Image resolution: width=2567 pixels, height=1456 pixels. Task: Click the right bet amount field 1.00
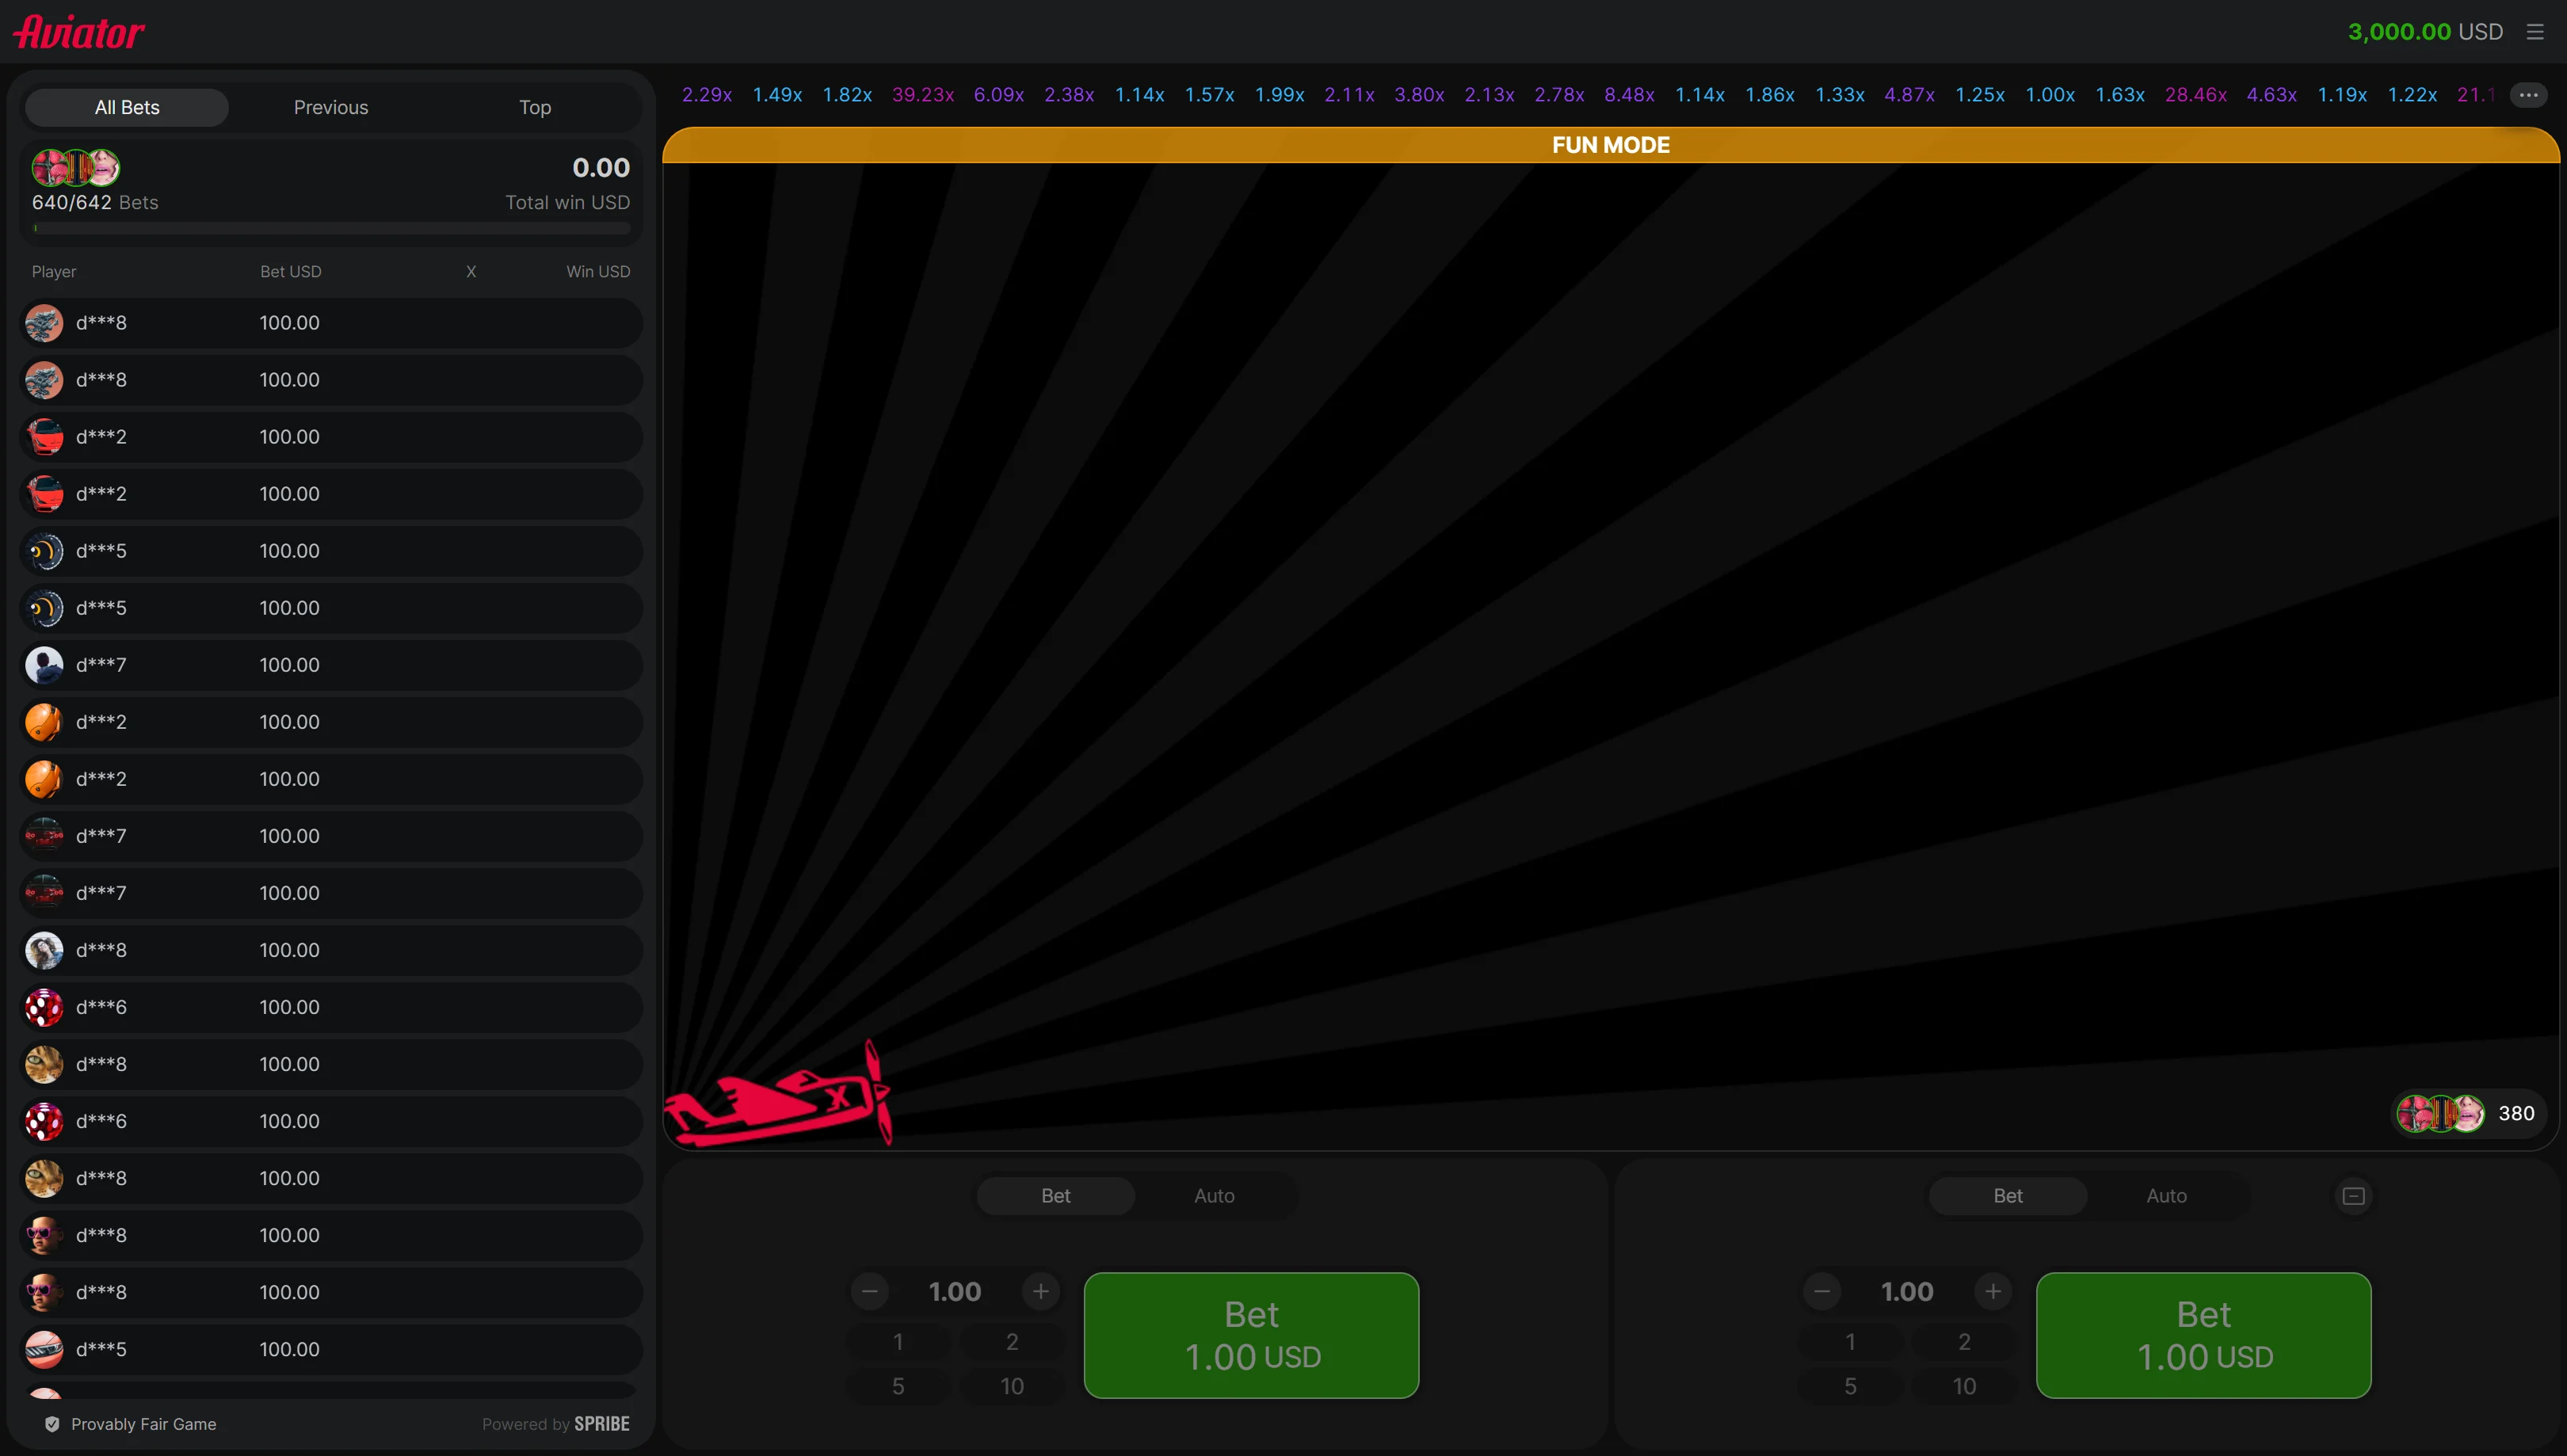click(x=1907, y=1292)
